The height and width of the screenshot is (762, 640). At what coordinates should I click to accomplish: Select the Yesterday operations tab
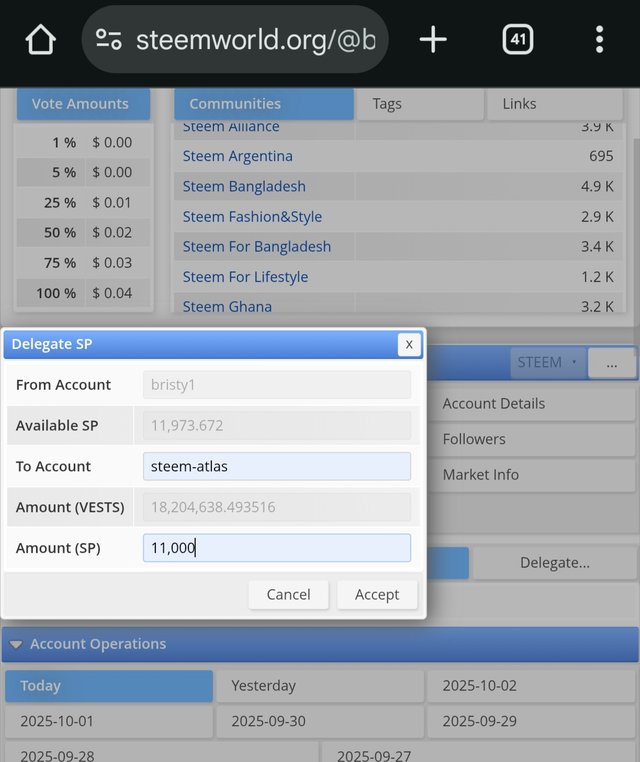click(320, 686)
